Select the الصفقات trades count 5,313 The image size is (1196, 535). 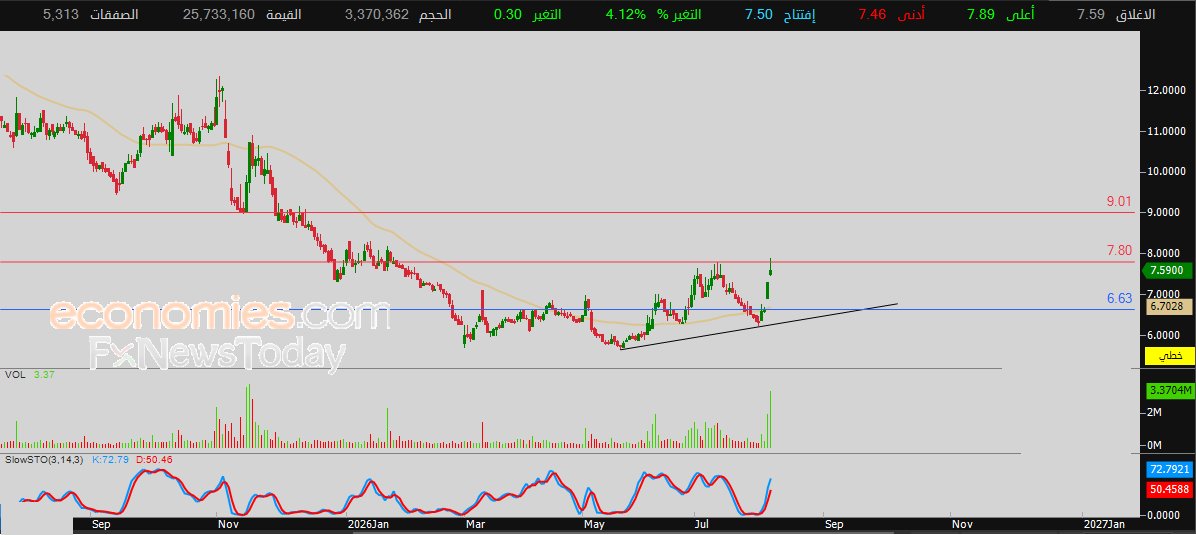[63, 15]
